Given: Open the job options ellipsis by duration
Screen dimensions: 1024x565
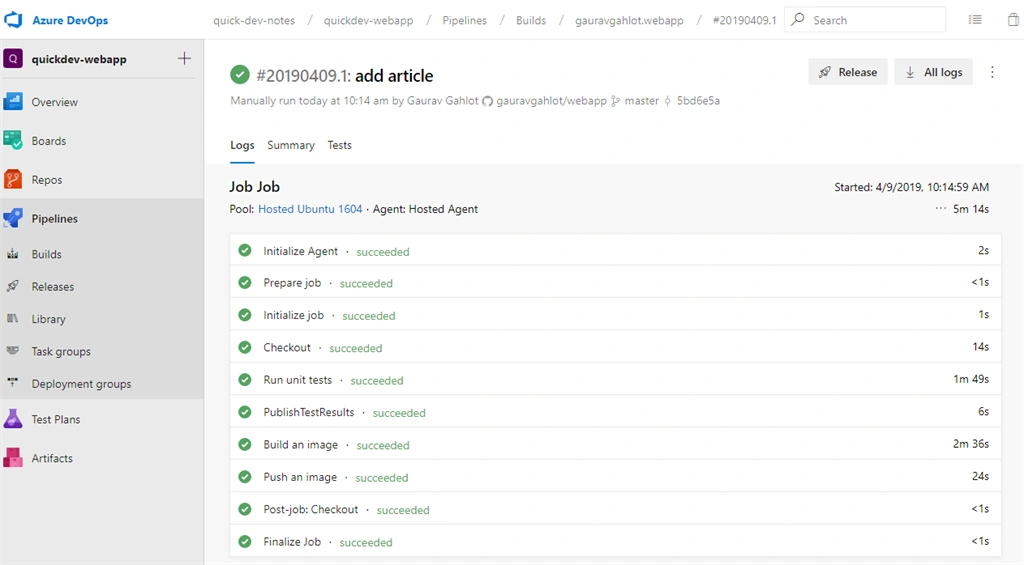Looking at the screenshot, I should [x=940, y=208].
